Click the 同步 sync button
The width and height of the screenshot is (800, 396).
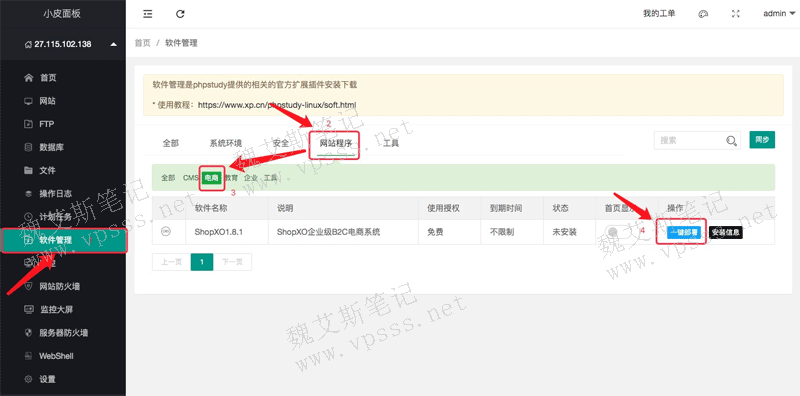point(762,140)
